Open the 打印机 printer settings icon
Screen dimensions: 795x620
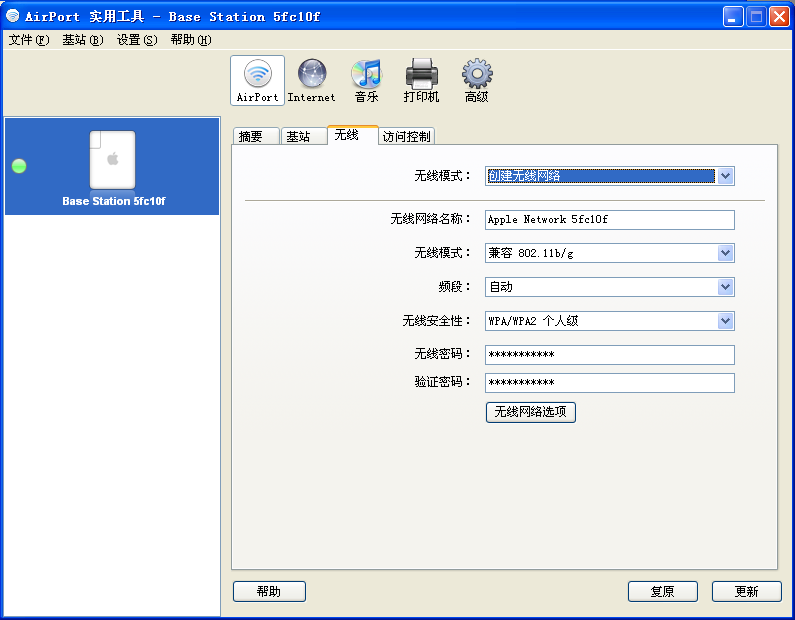click(421, 81)
